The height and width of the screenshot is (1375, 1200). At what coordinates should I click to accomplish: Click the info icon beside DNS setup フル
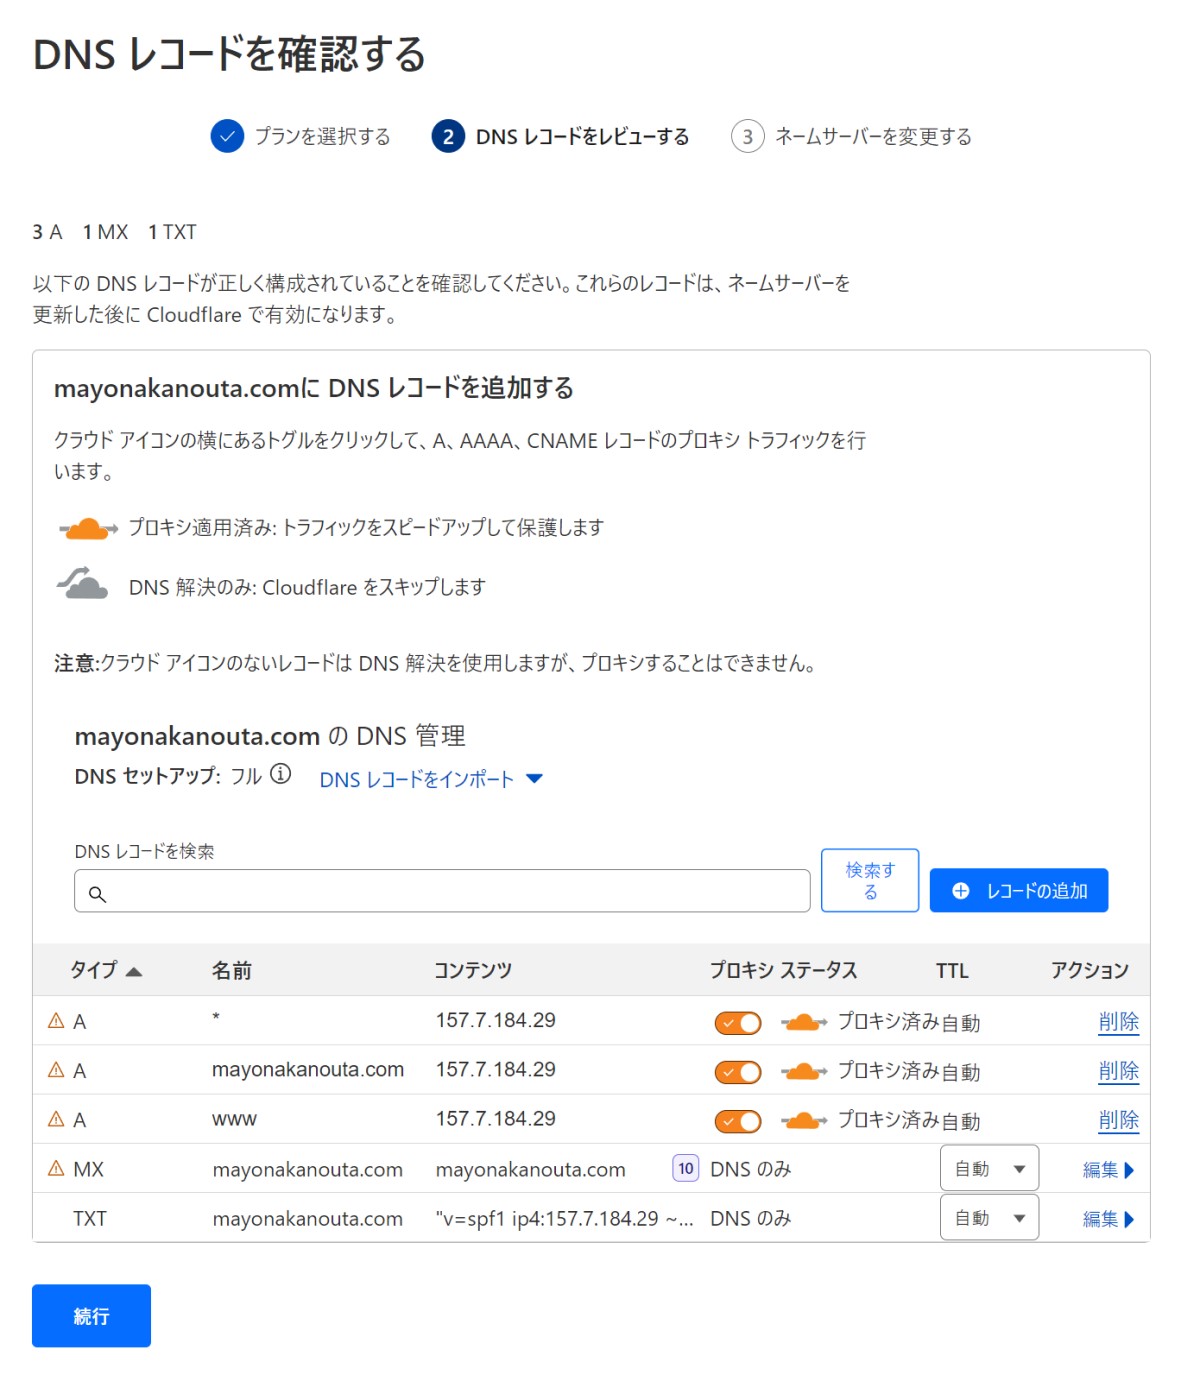[281, 774]
